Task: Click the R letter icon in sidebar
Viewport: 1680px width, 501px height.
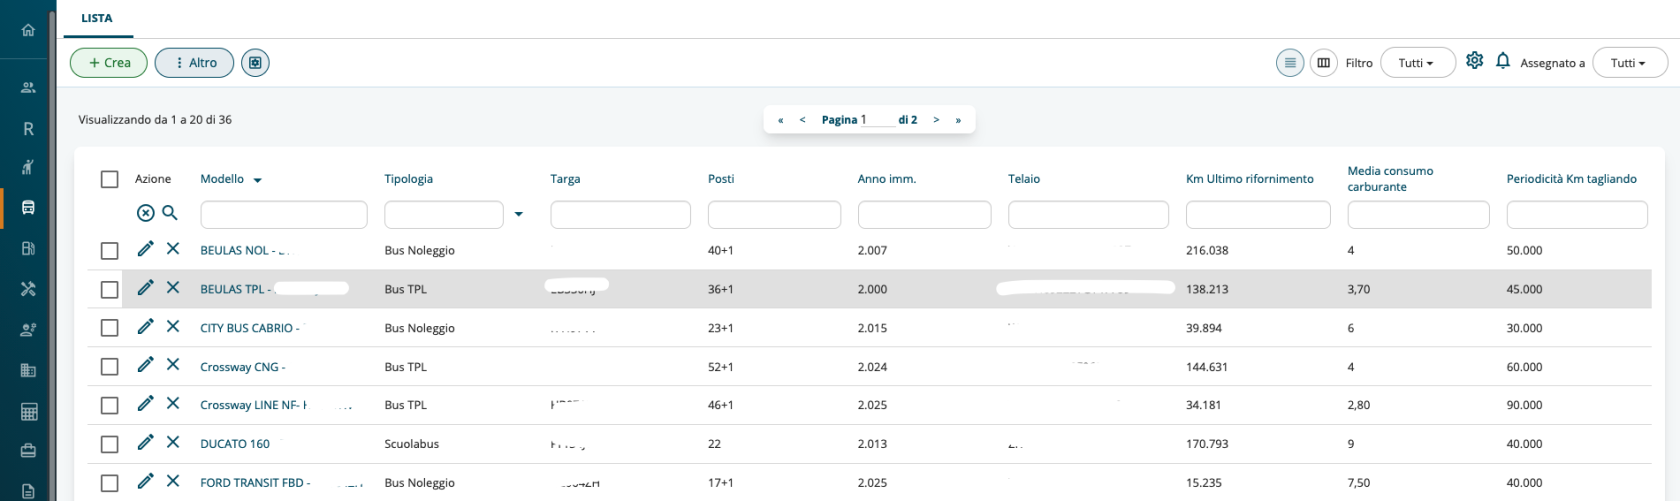Action: [x=28, y=129]
